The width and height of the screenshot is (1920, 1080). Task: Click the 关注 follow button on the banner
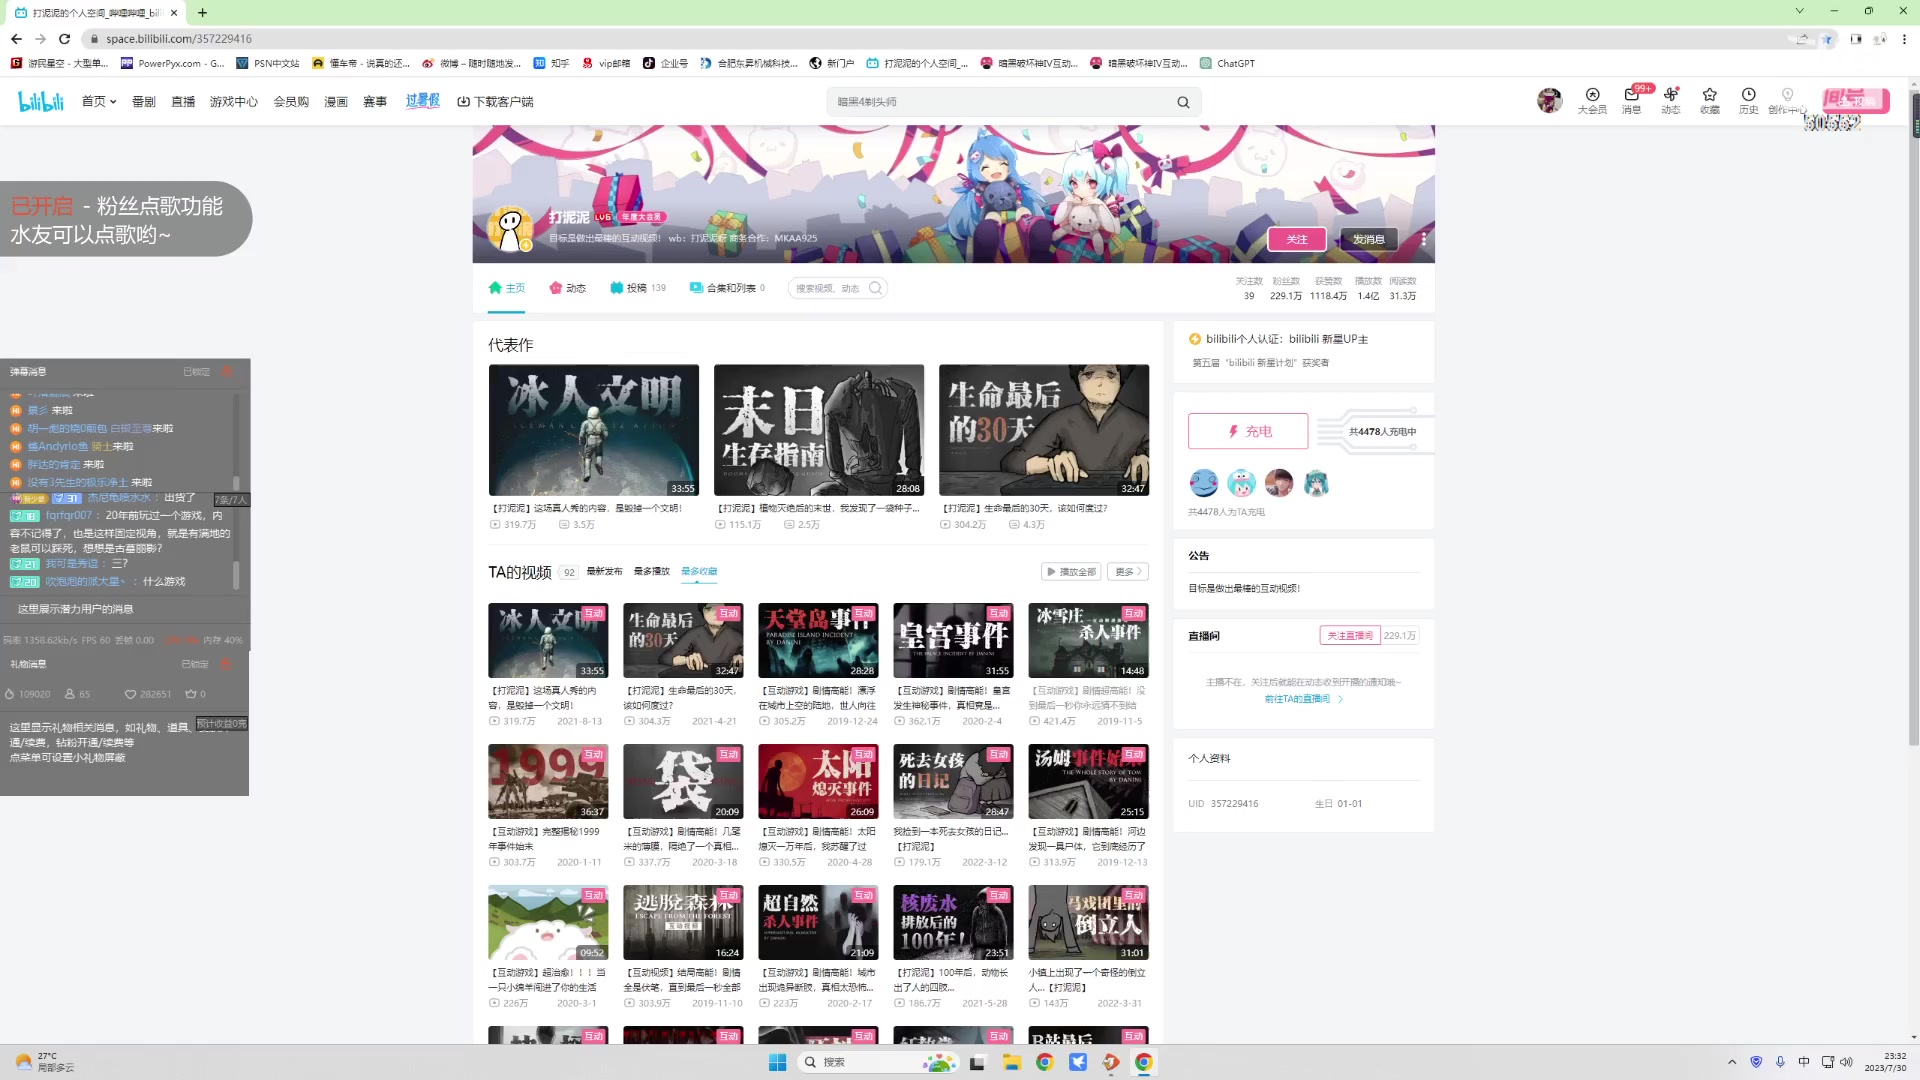coord(1297,239)
